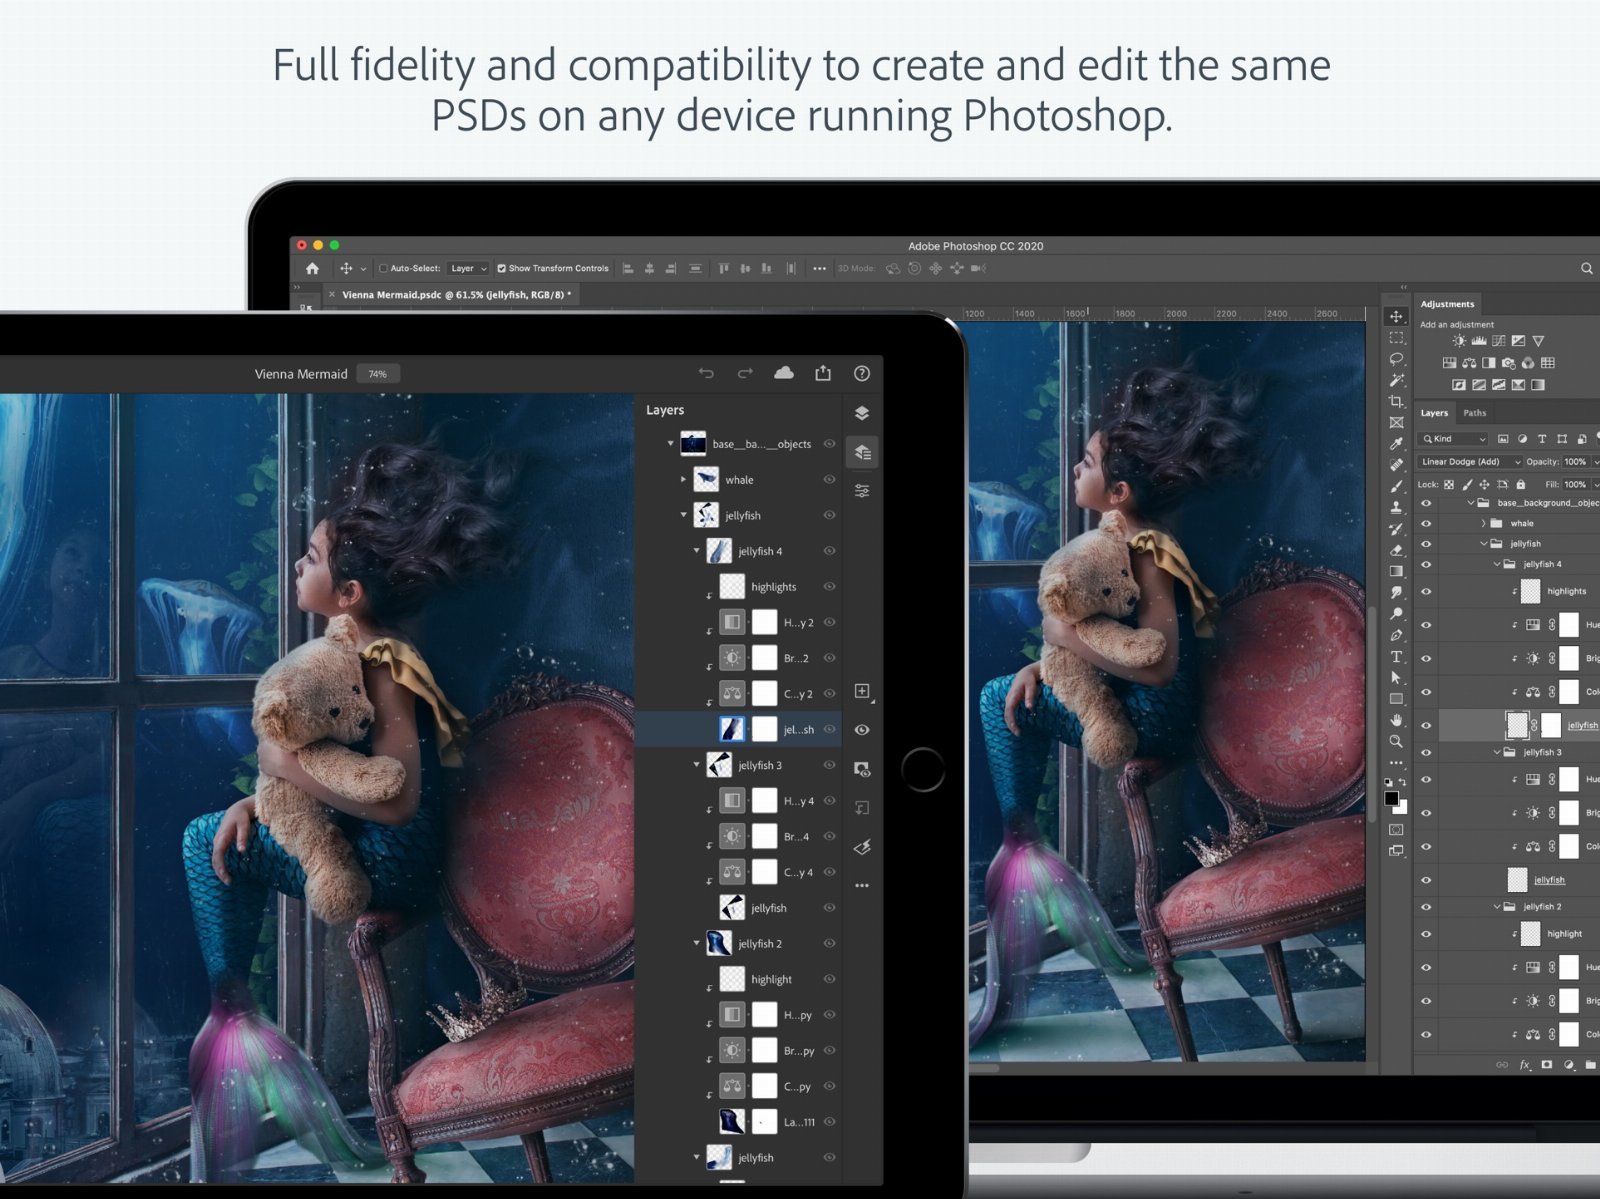Uncheck Show Transform Controls

point(502,268)
